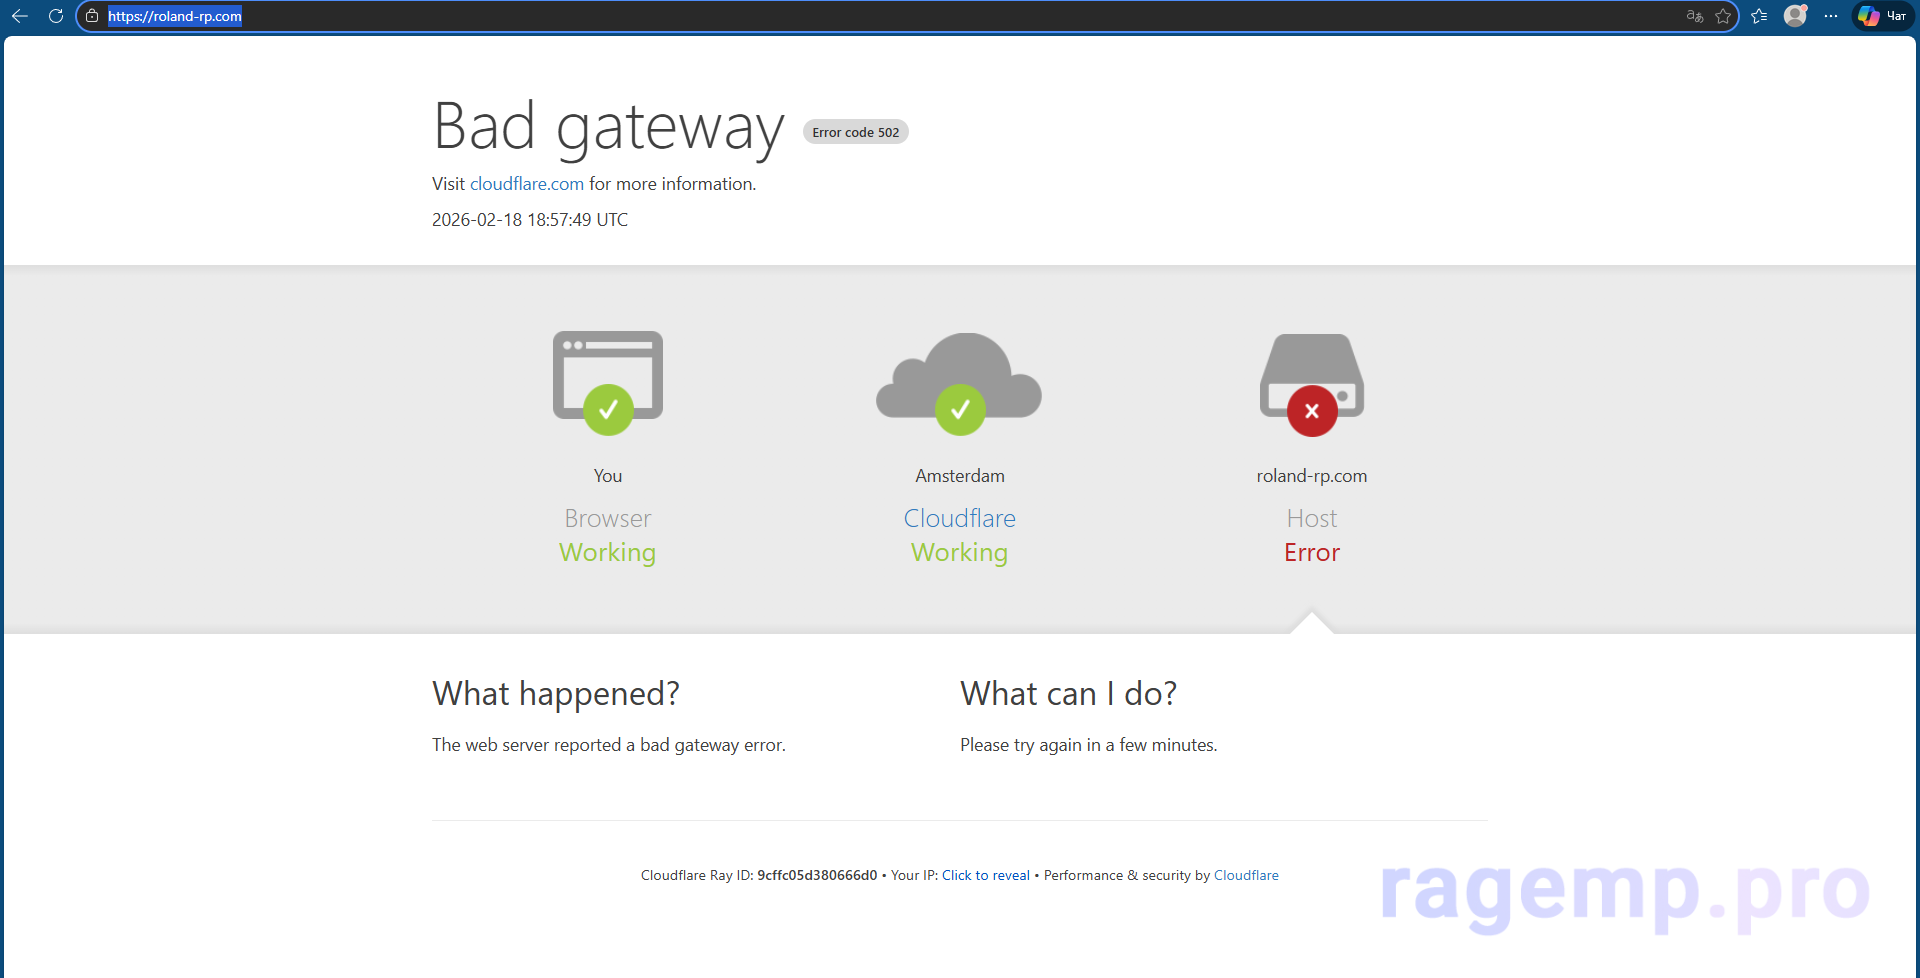Open the translate page icon
The width and height of the screenshot is (1920, 978).
point(1694,16)
